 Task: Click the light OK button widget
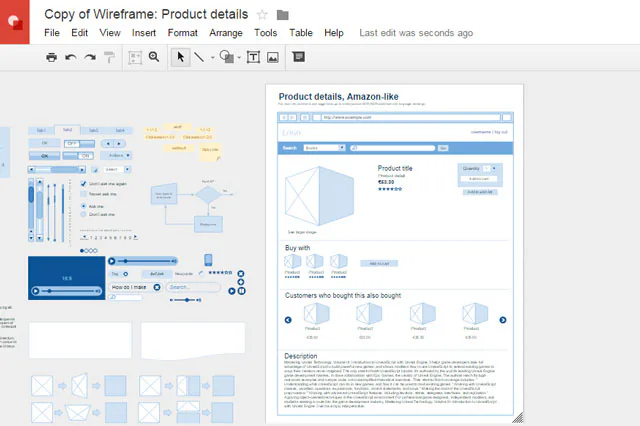44,143
